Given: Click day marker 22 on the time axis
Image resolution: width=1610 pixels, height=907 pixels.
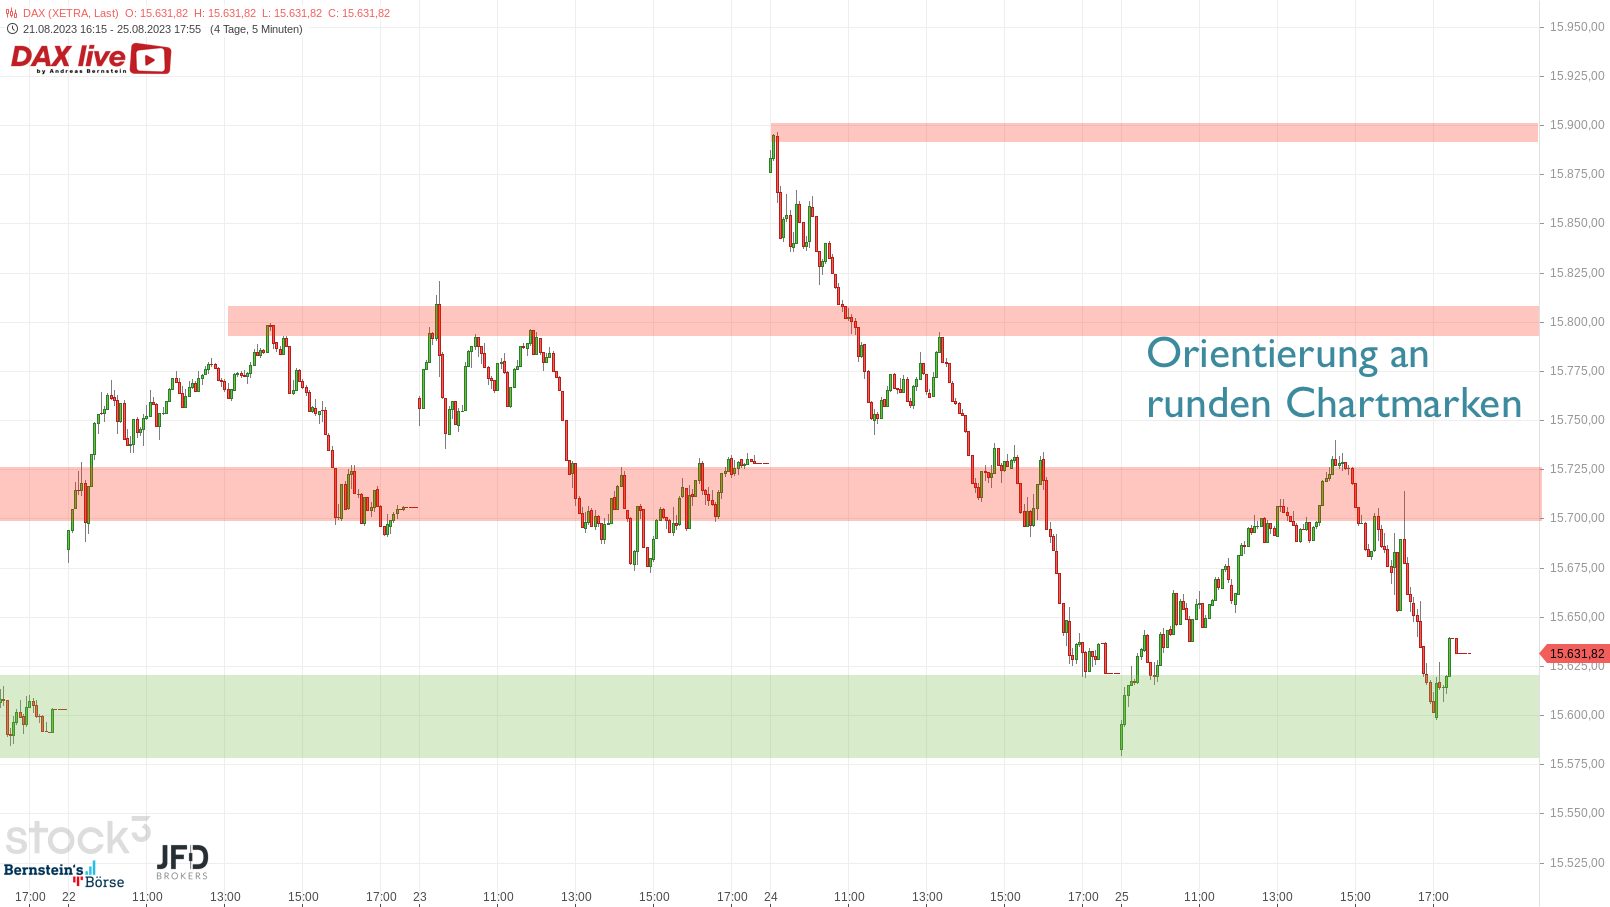Looking at the screenshot, I should pyautogui.click(x=69, y=897).
